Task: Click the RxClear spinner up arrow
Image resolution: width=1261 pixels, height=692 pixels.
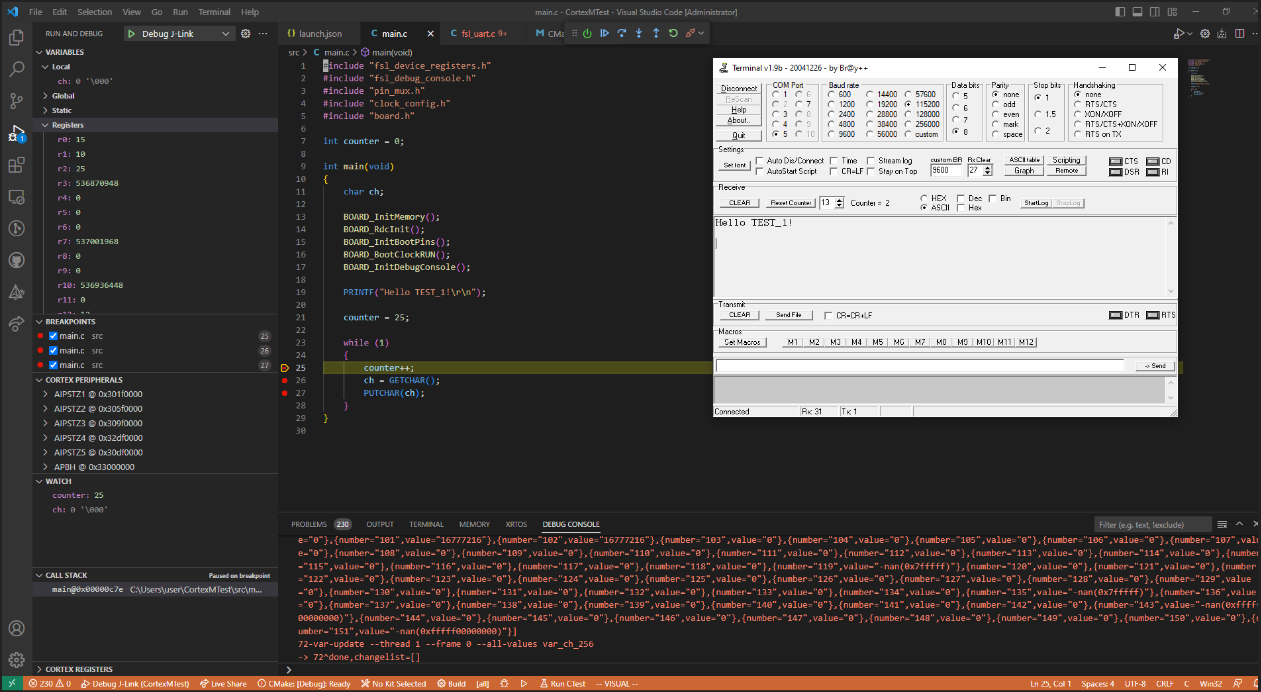Action: tap(988, 168)
